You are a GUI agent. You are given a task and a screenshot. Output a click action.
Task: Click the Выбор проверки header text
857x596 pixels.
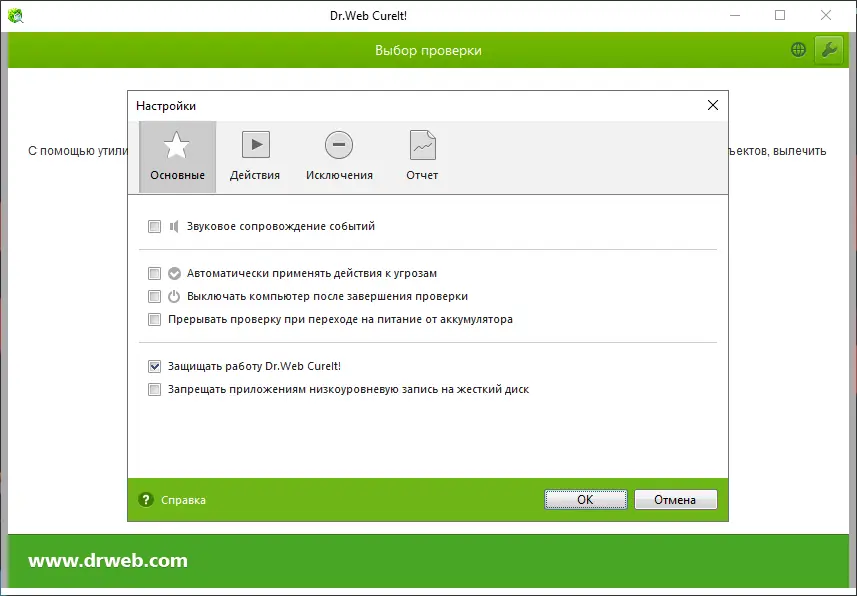point(428,50)
